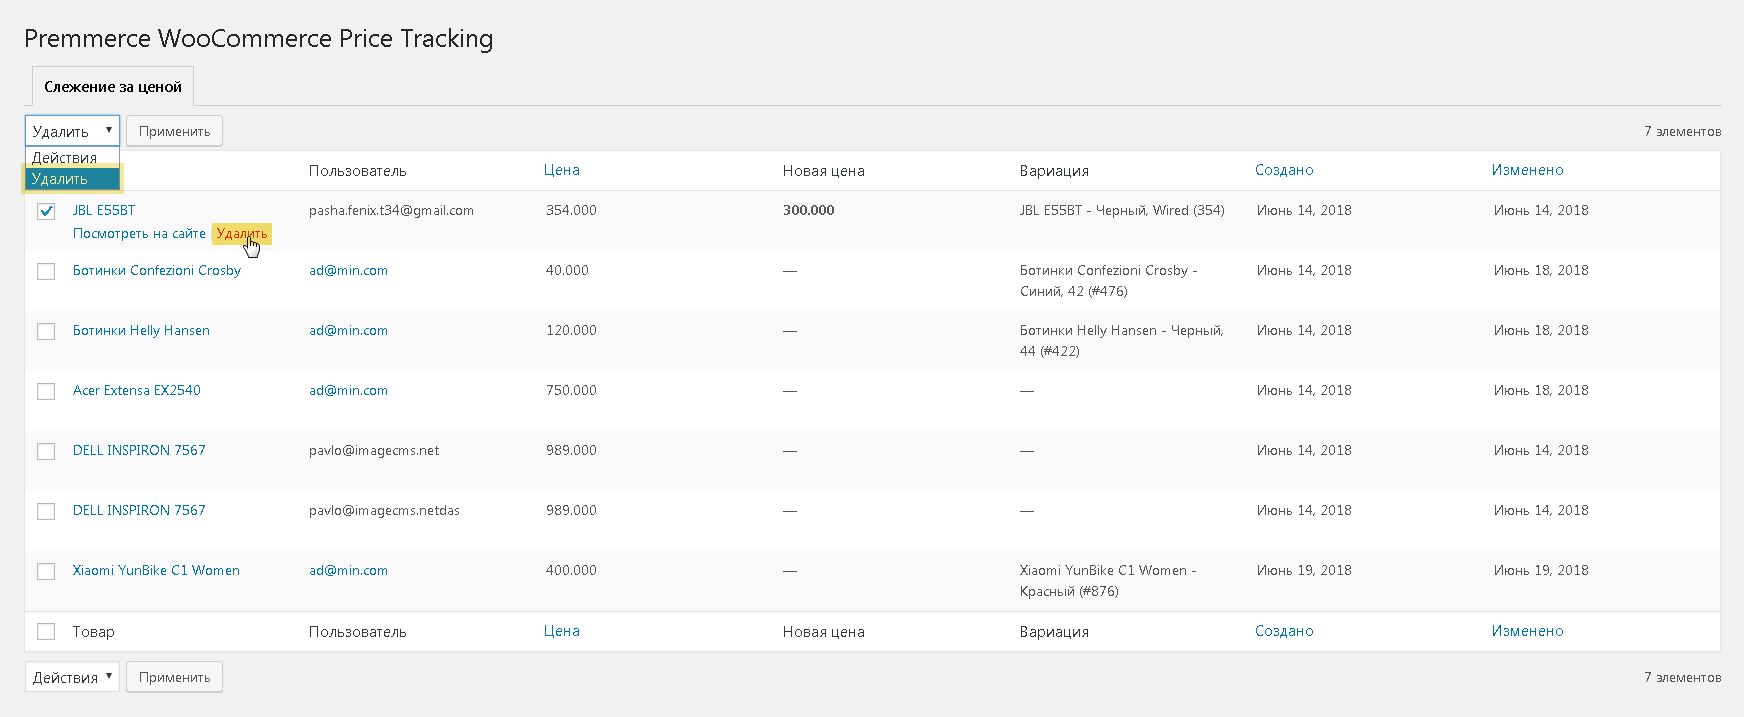Open the top bulk action dropdown showing Удалить
The width and height of the screenshot is (1744, 717).
(x=72, y=131)
